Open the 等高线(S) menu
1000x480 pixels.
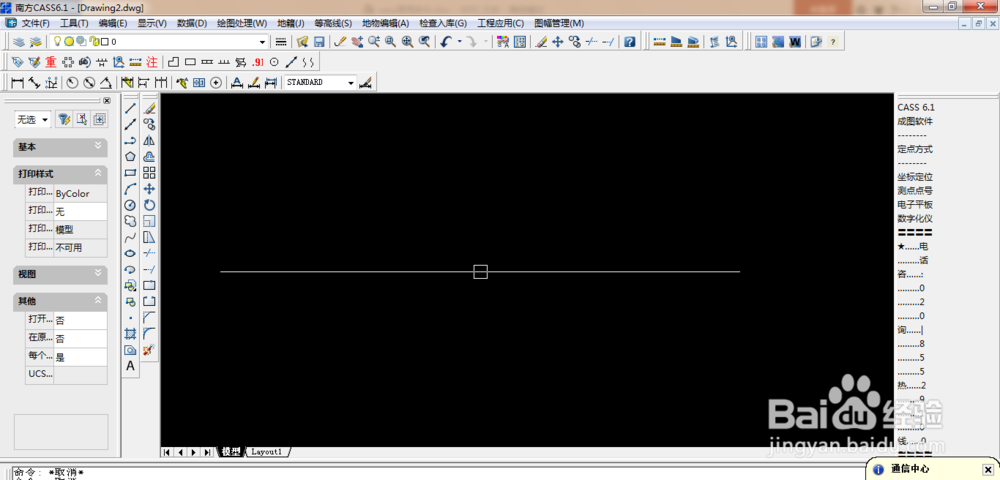click(x=333, y=23)
